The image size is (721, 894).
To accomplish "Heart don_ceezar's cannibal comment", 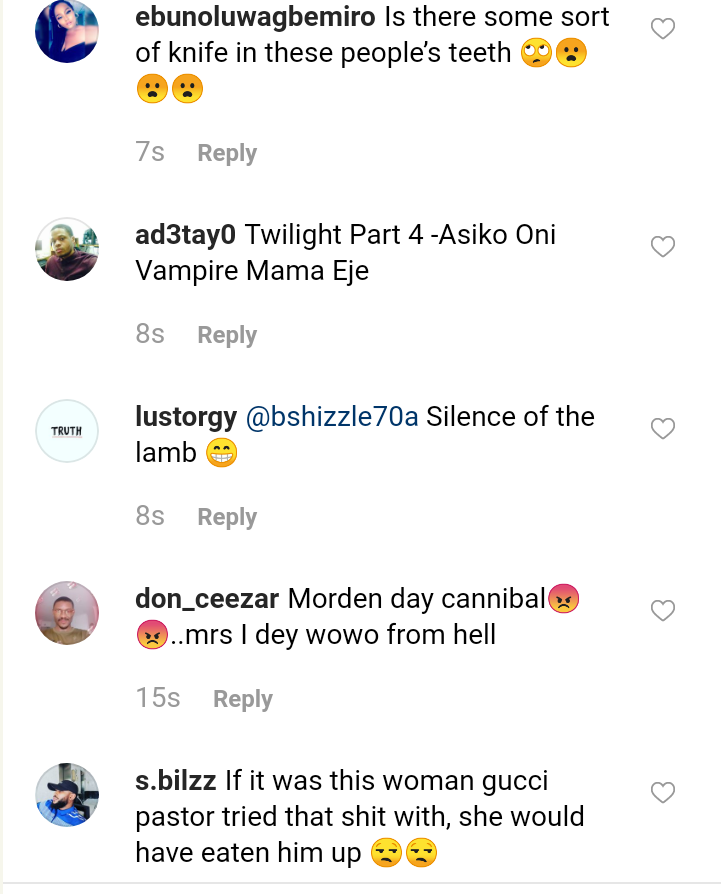I will [x=663, y=610].
